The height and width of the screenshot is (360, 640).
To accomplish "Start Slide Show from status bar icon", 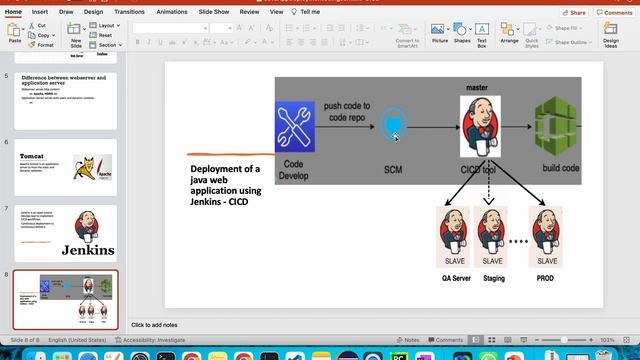I will pyautogui.click(x=524, y=340).
